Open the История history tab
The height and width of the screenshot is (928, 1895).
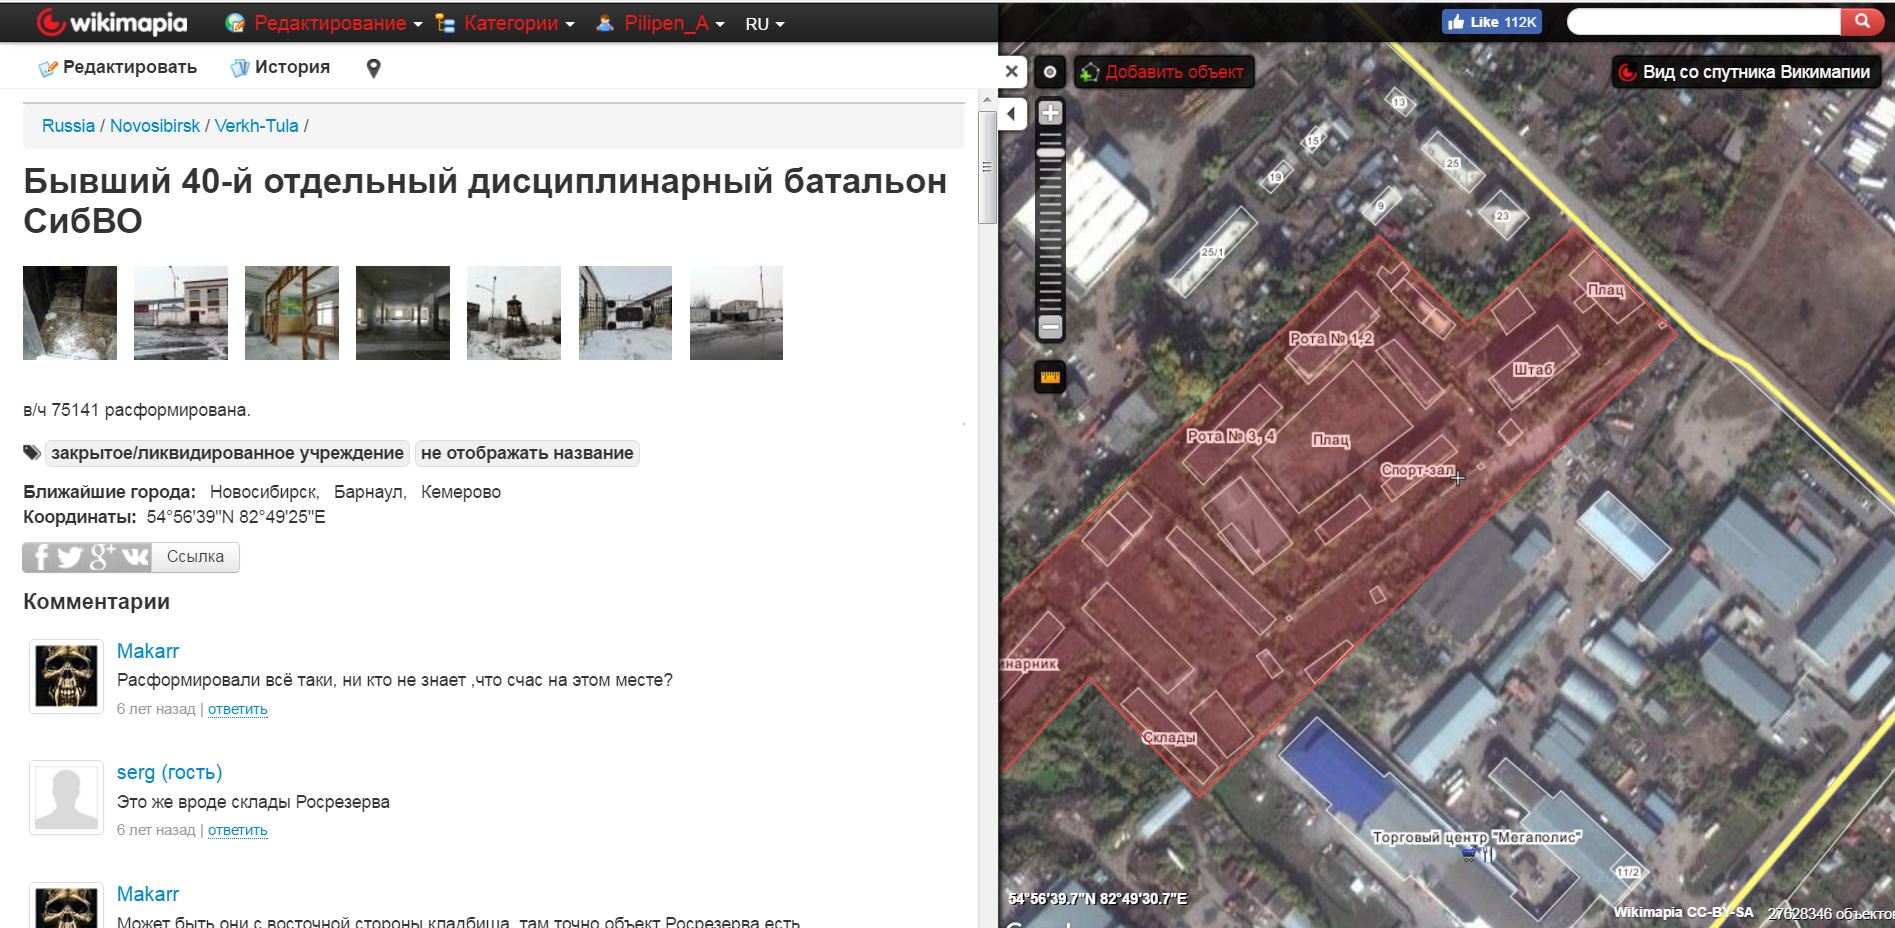click(x=280, y=68)
